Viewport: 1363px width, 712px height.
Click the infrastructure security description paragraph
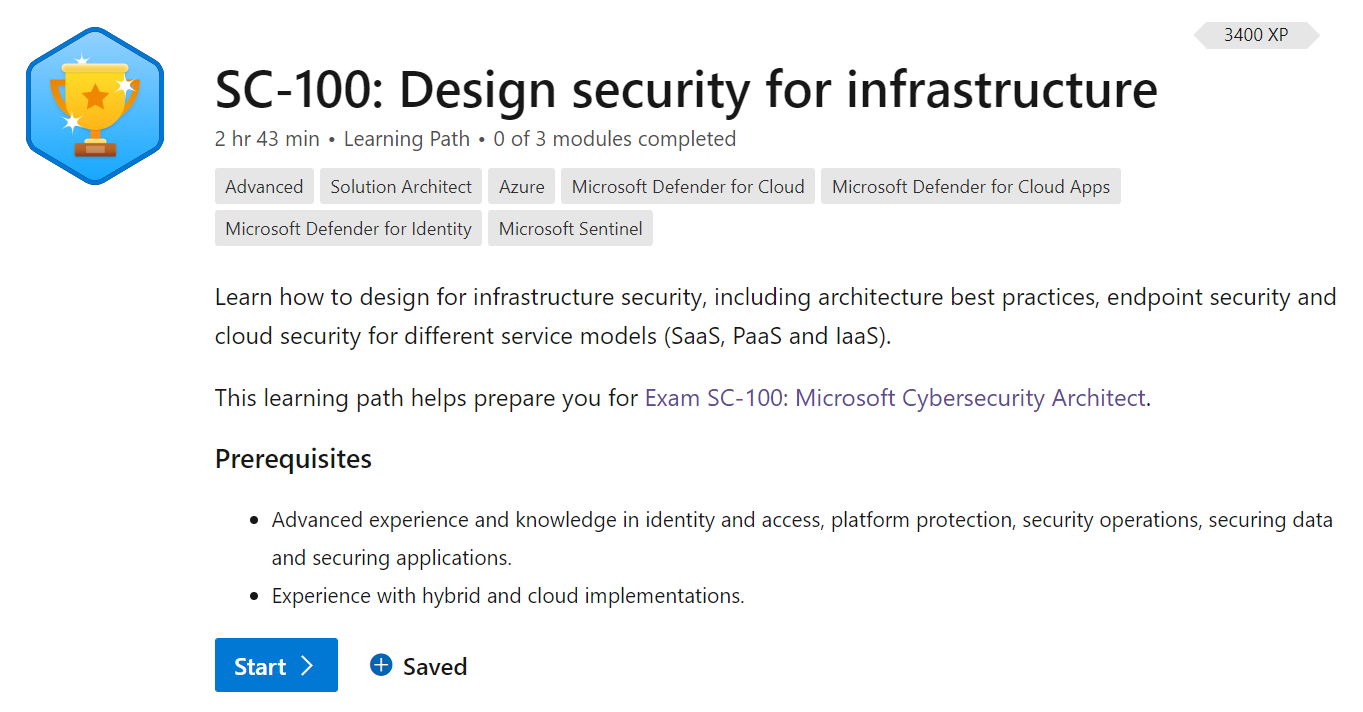[x=775, y=316]
